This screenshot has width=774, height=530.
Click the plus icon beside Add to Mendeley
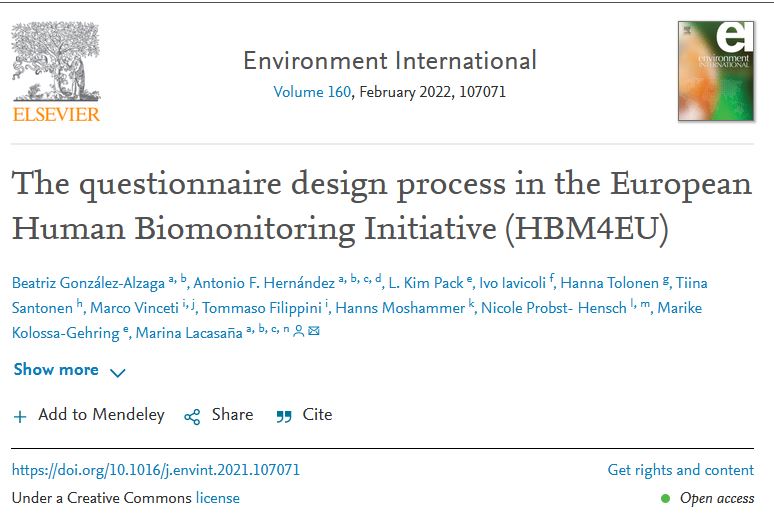tap(20, 416)
